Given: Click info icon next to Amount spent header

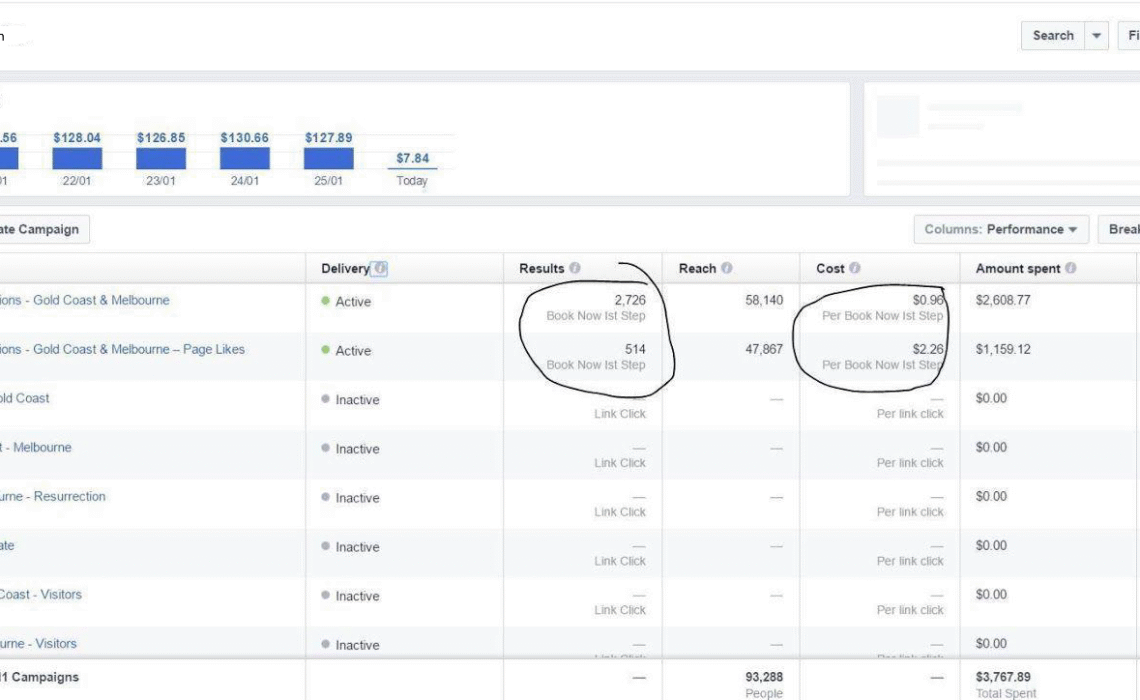Looking at the screenshot, I should [1070, 269].
